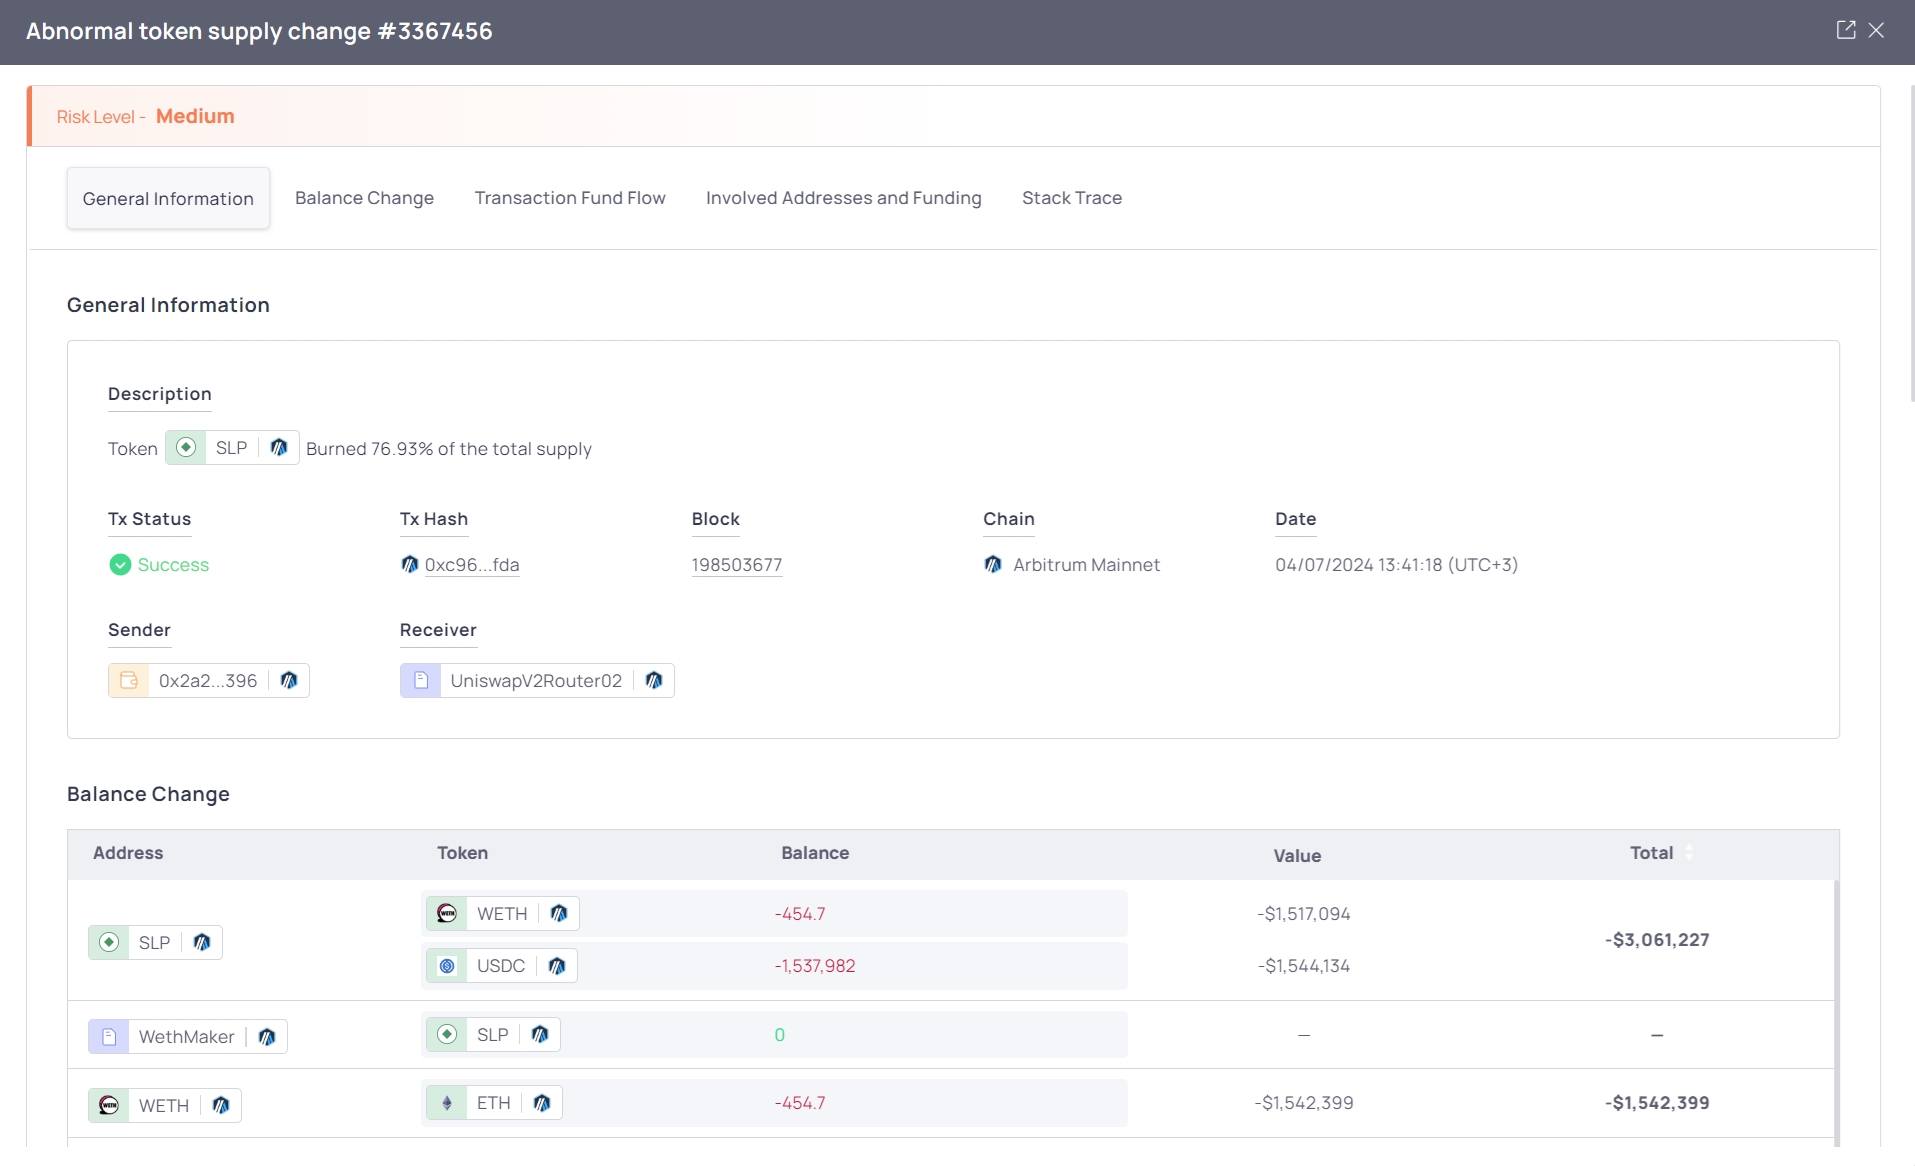
Task: Open block 198503677 link
Action: point(736,564)
